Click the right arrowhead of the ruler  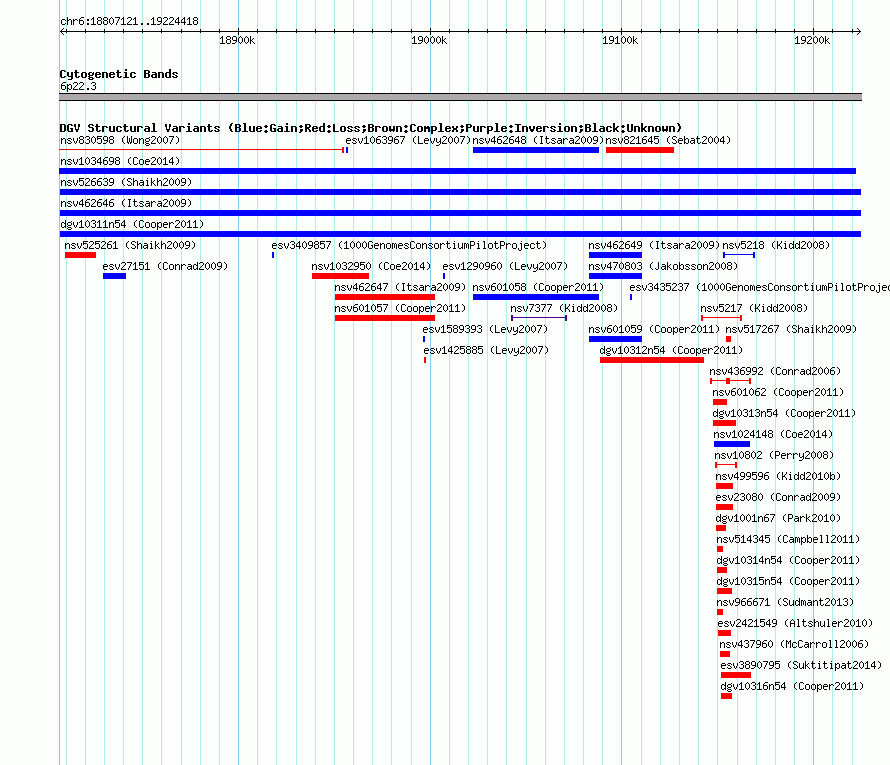[859, 31]
